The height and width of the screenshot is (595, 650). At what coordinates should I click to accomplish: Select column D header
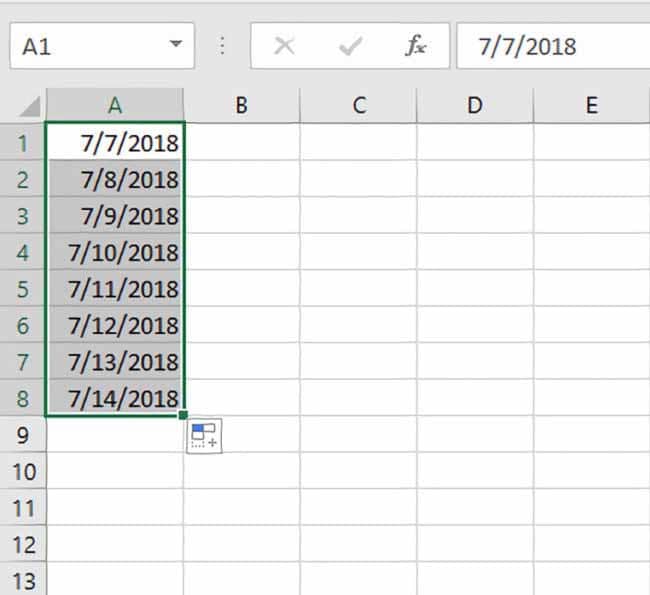point(475,105)
